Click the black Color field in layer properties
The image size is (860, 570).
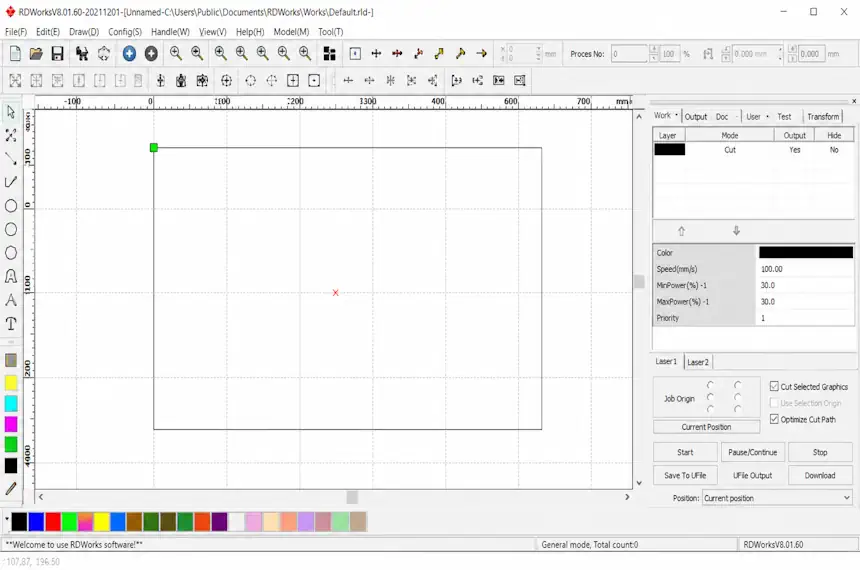click(806, 252)
